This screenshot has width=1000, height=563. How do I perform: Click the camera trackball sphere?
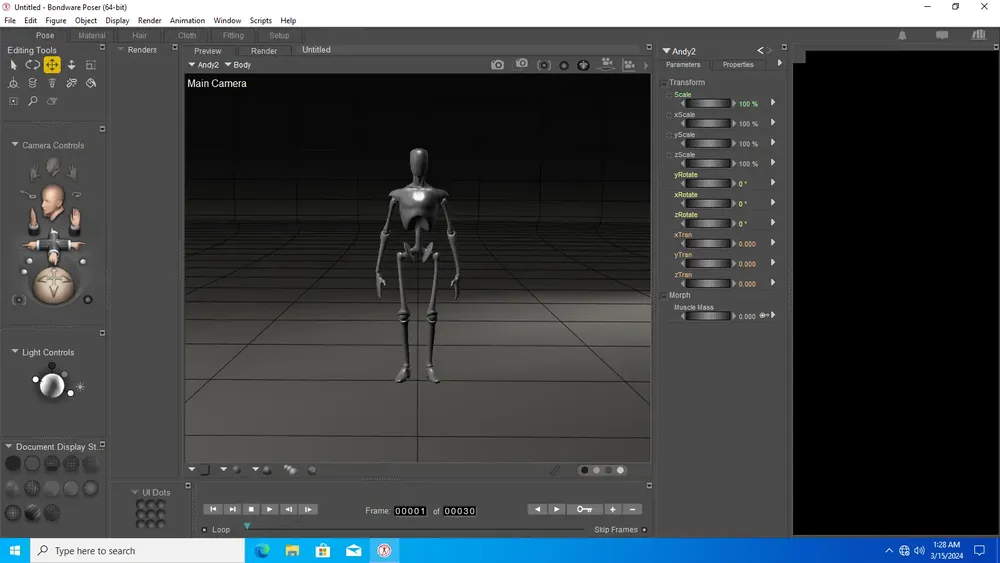[x=54, y=284]
